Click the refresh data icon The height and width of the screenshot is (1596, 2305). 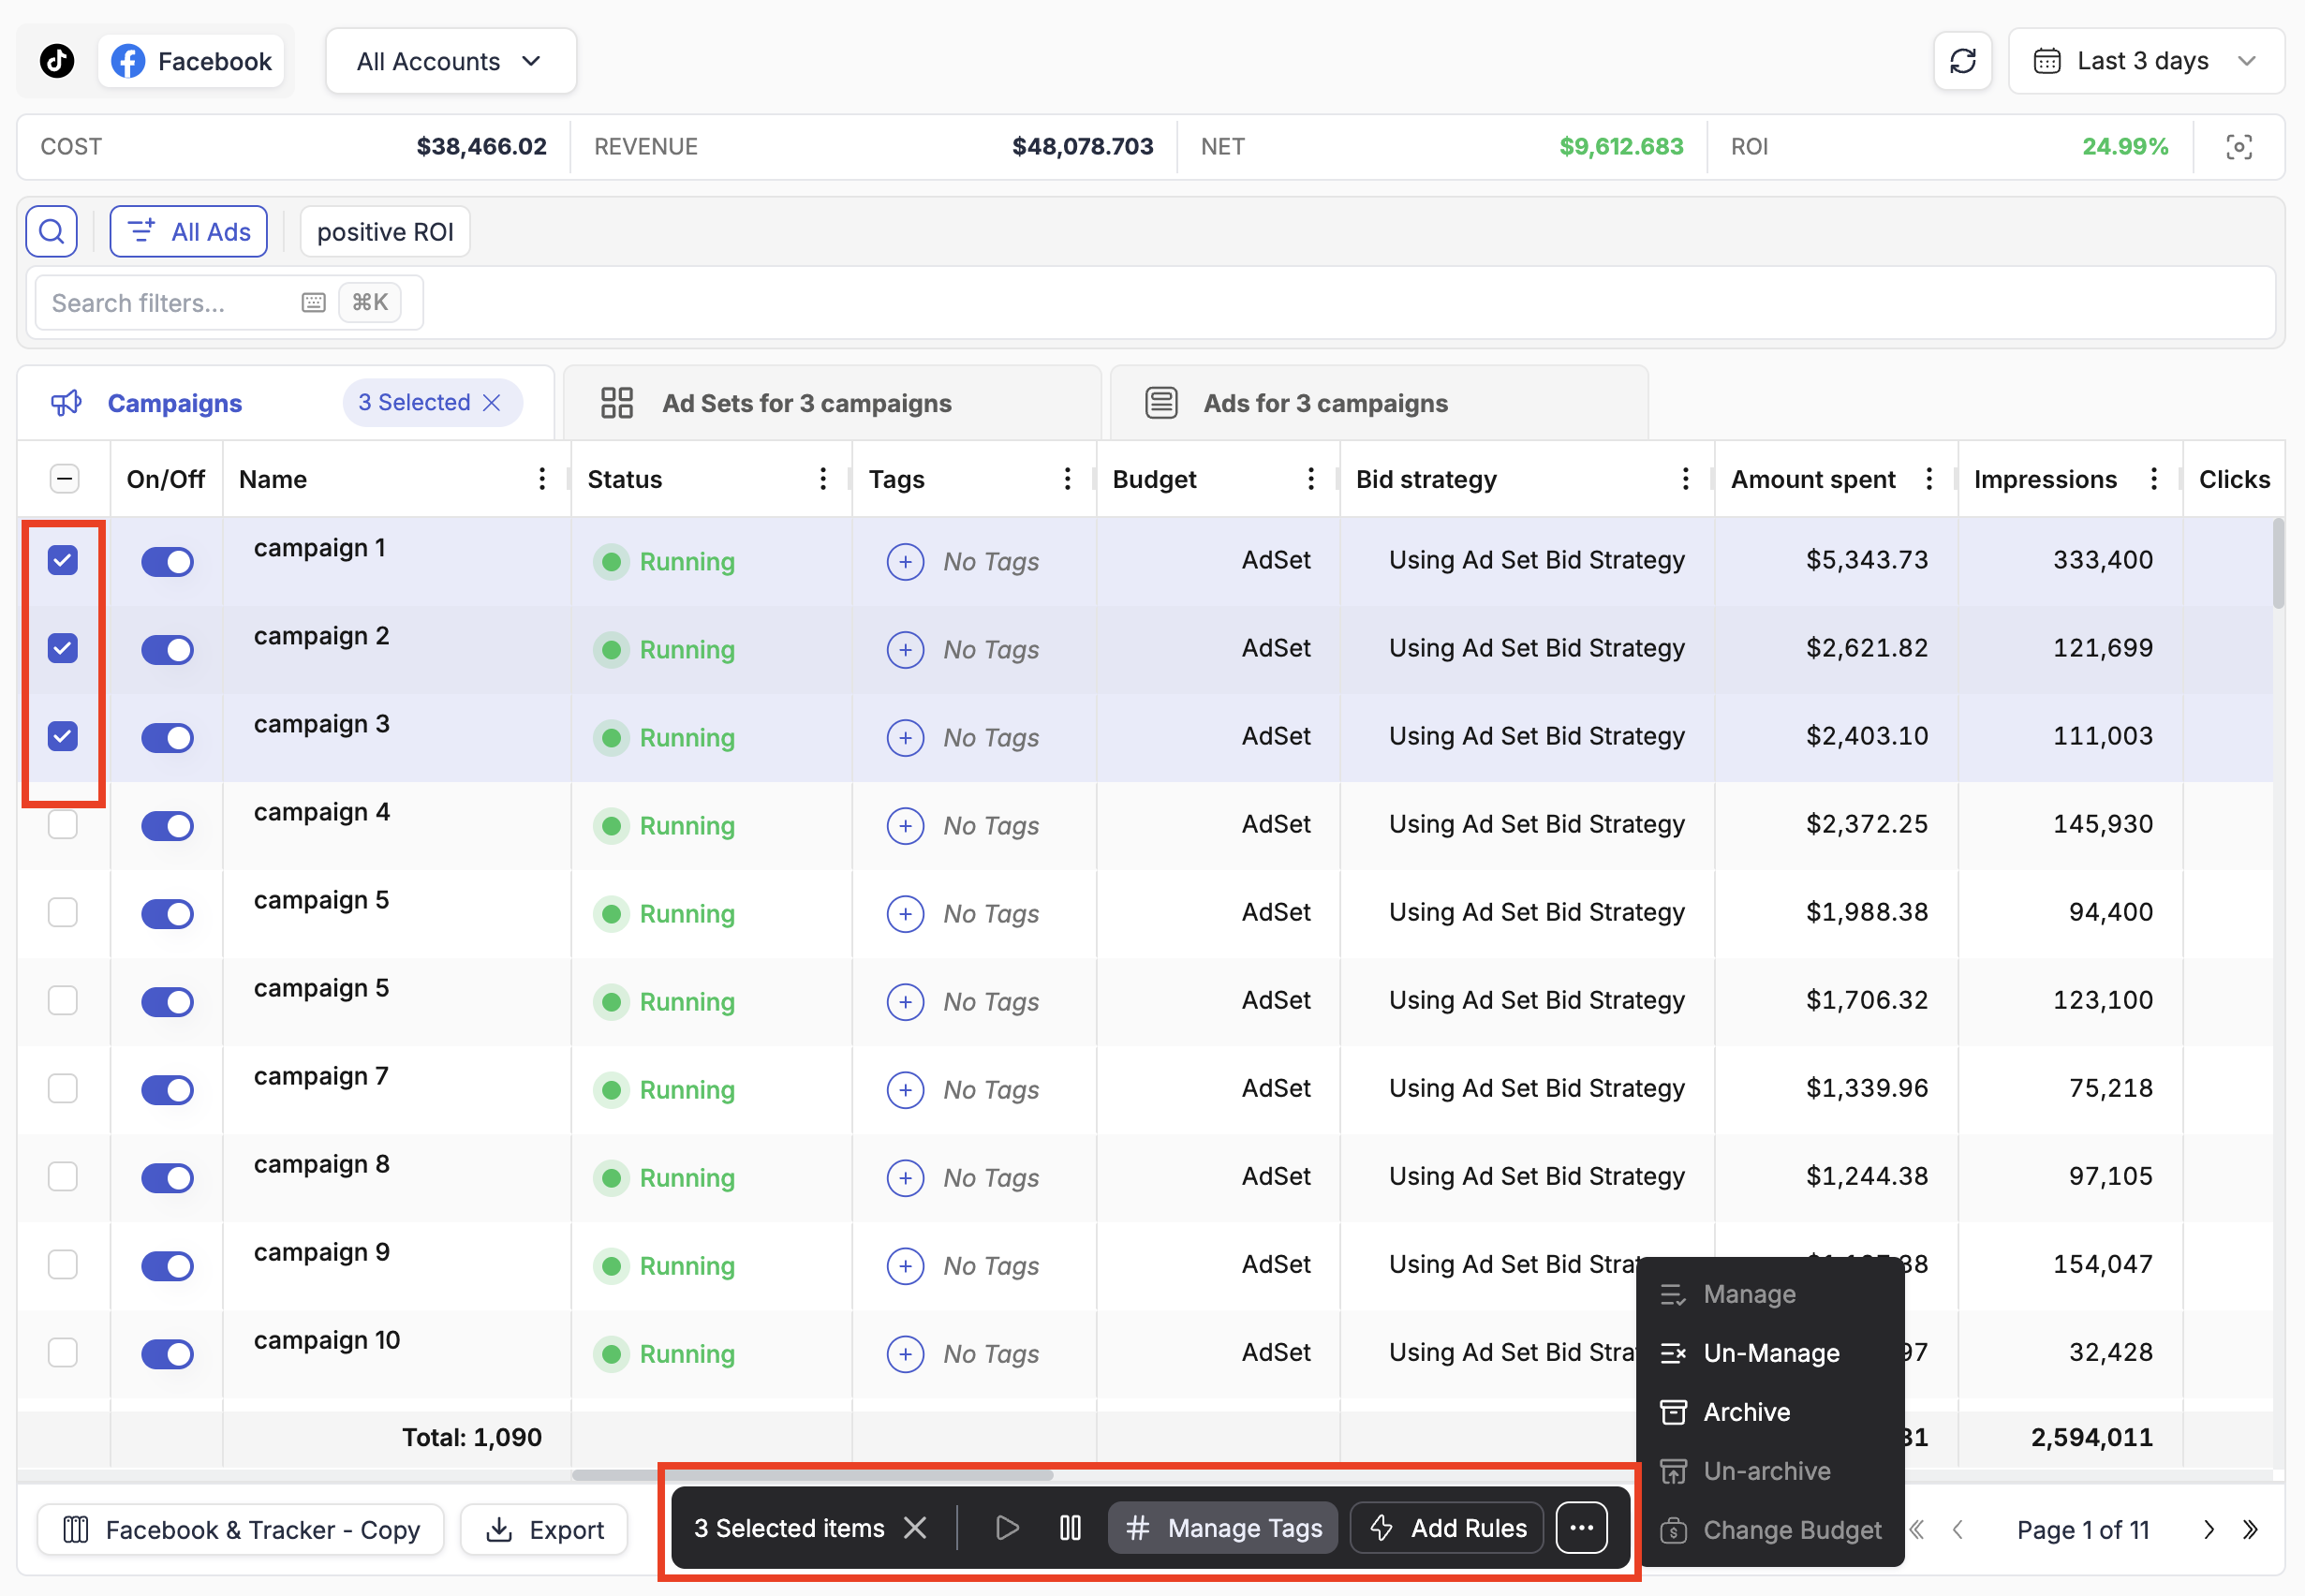(x=1962, y=61)
